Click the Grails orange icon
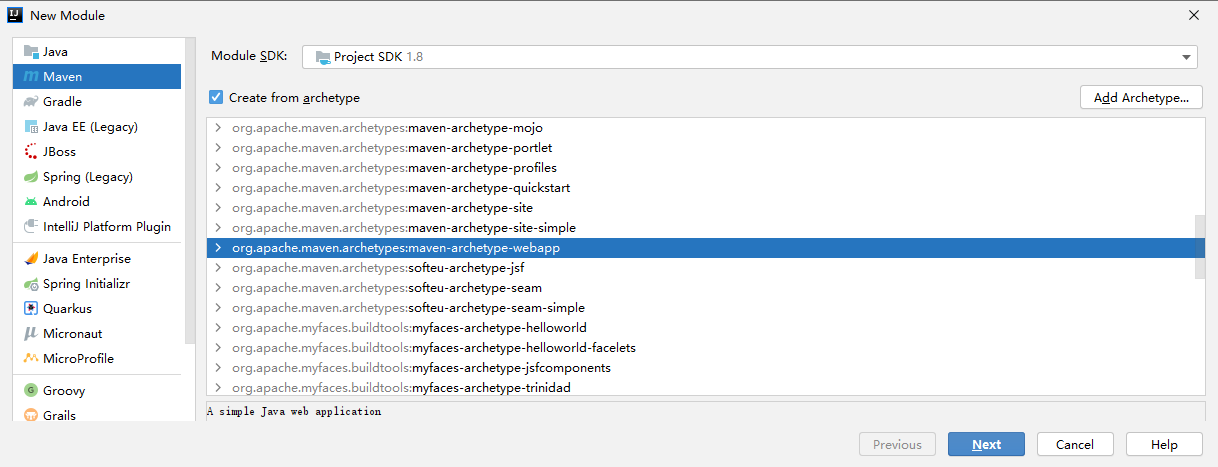The image size is (1218, 467). pos(31,416)
